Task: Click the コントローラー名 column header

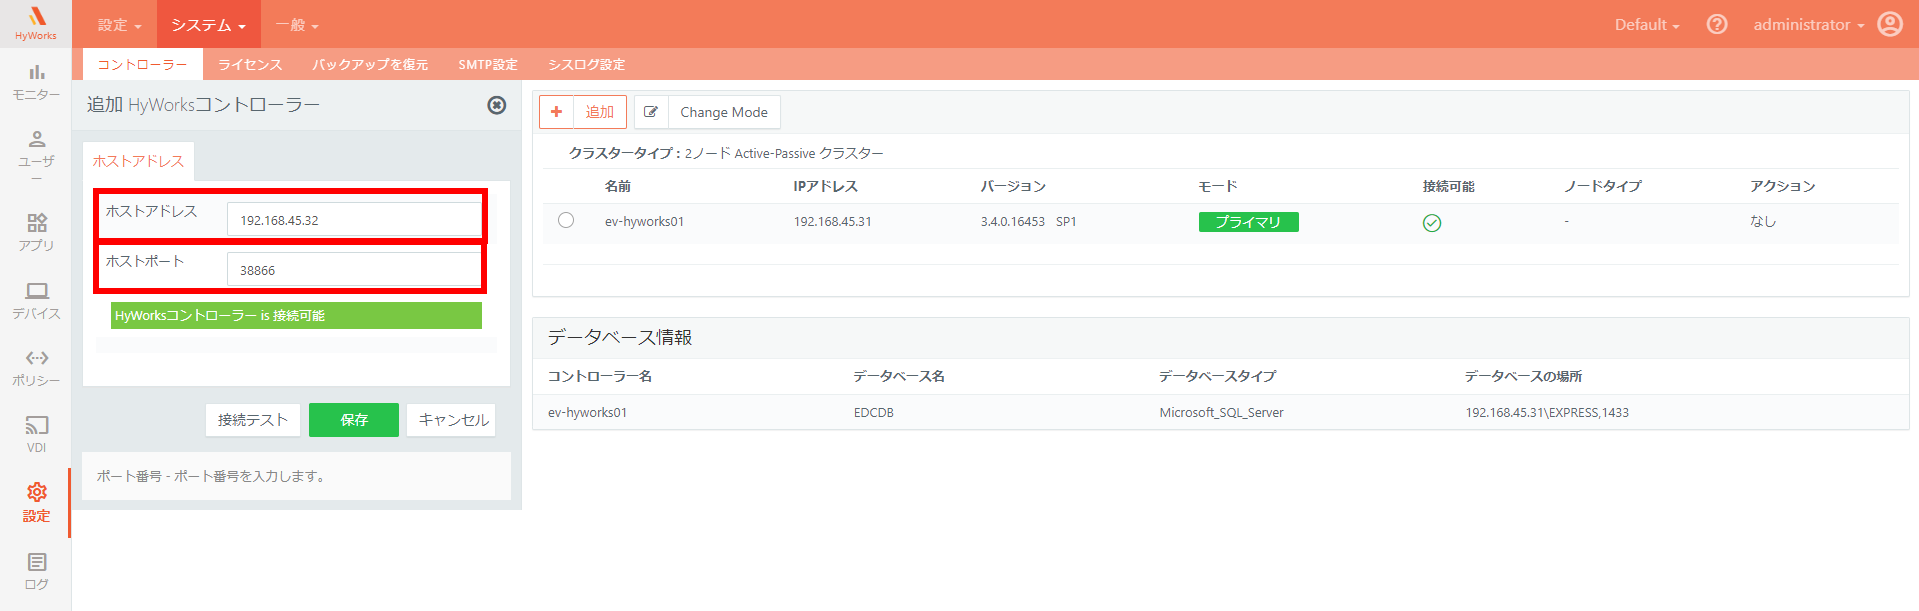Action: 600,376
